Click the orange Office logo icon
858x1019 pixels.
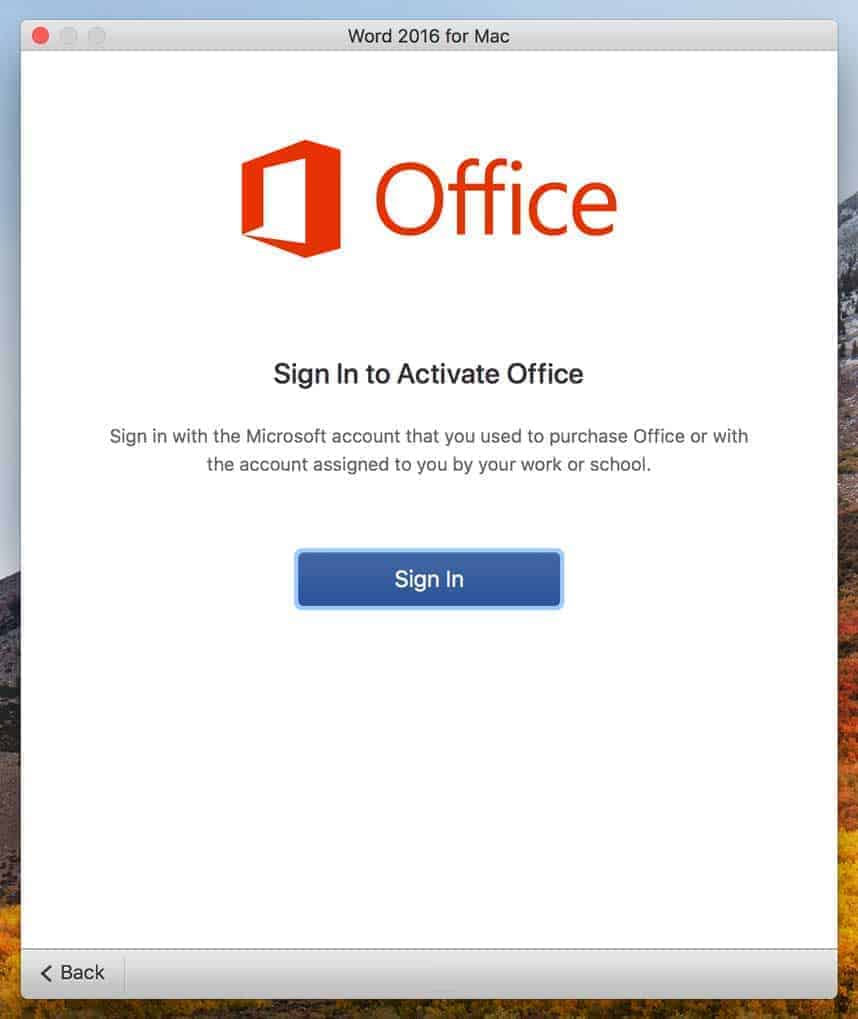291,199
